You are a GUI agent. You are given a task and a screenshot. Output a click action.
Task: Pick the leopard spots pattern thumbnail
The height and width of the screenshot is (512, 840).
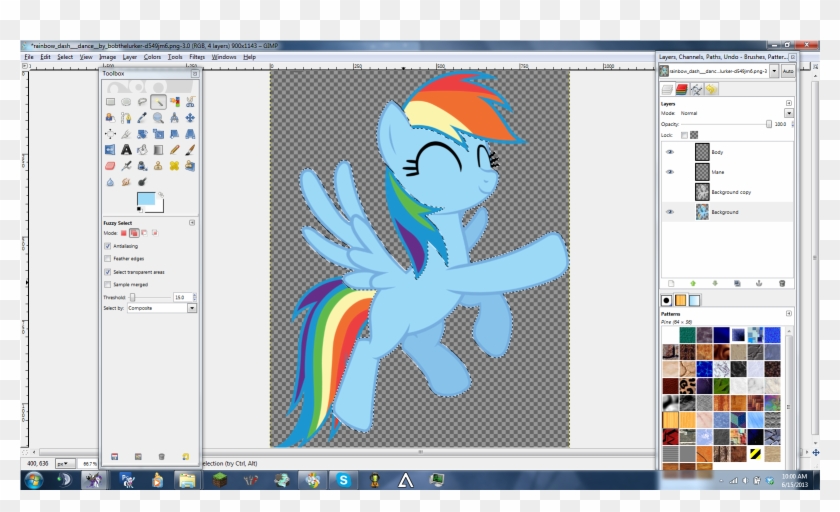(687, 386)
